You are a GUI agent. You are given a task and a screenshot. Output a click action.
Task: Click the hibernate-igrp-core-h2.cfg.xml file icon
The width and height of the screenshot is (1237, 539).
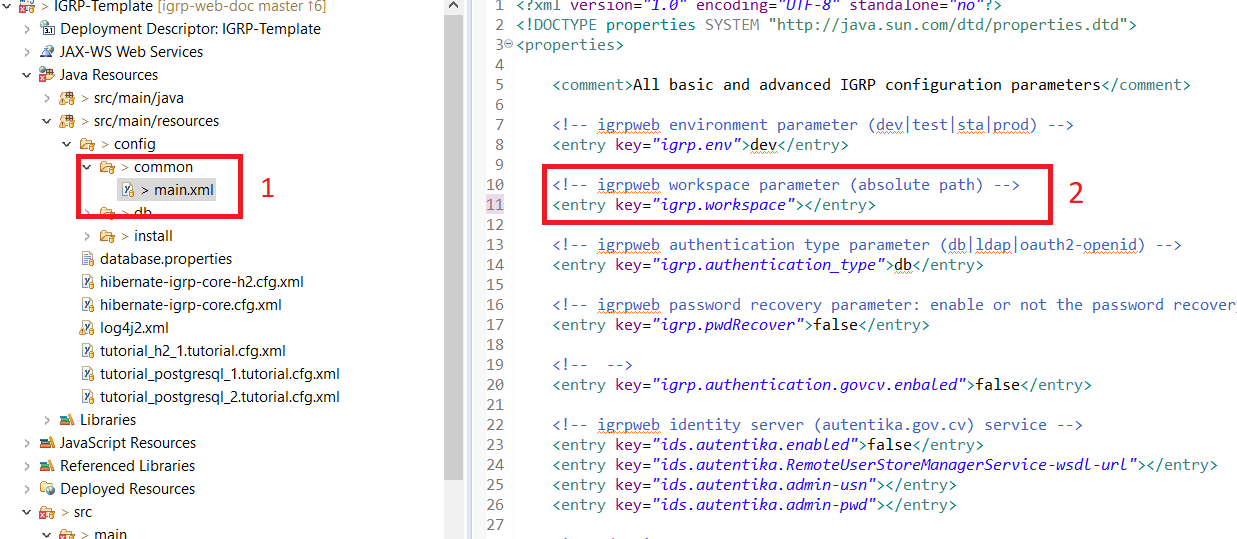click(x=88, y=282)
